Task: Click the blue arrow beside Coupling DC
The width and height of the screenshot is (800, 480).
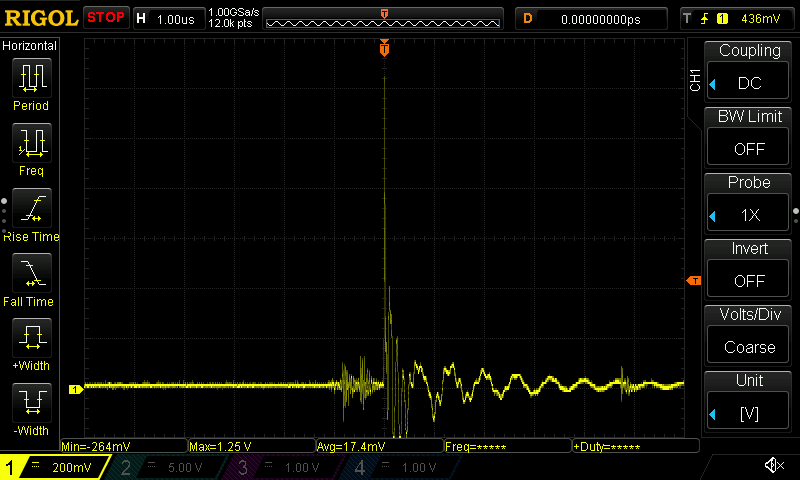Action: [713, 84]
